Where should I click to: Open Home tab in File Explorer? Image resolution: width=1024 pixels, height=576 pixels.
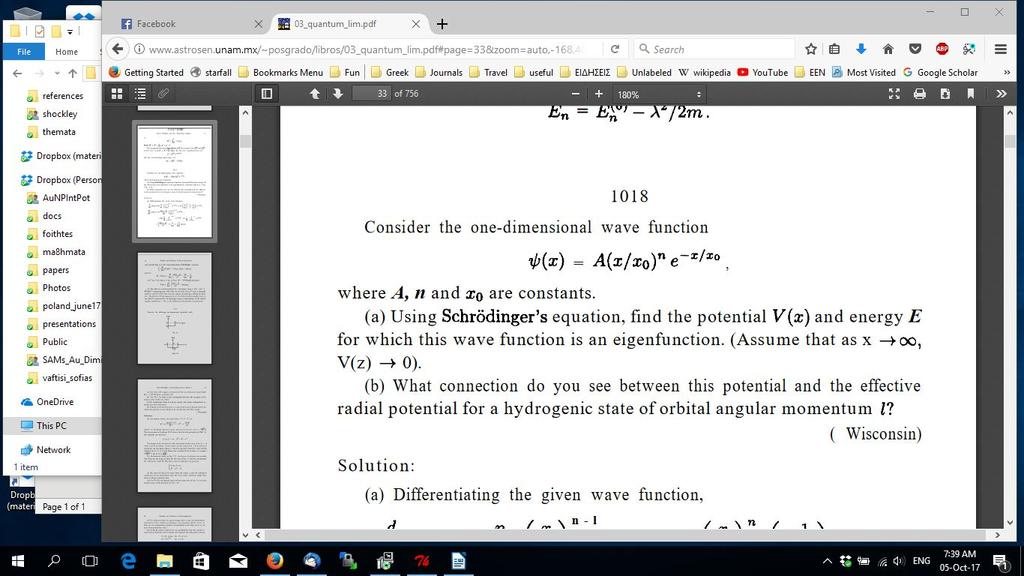click(x=67, y=52)
